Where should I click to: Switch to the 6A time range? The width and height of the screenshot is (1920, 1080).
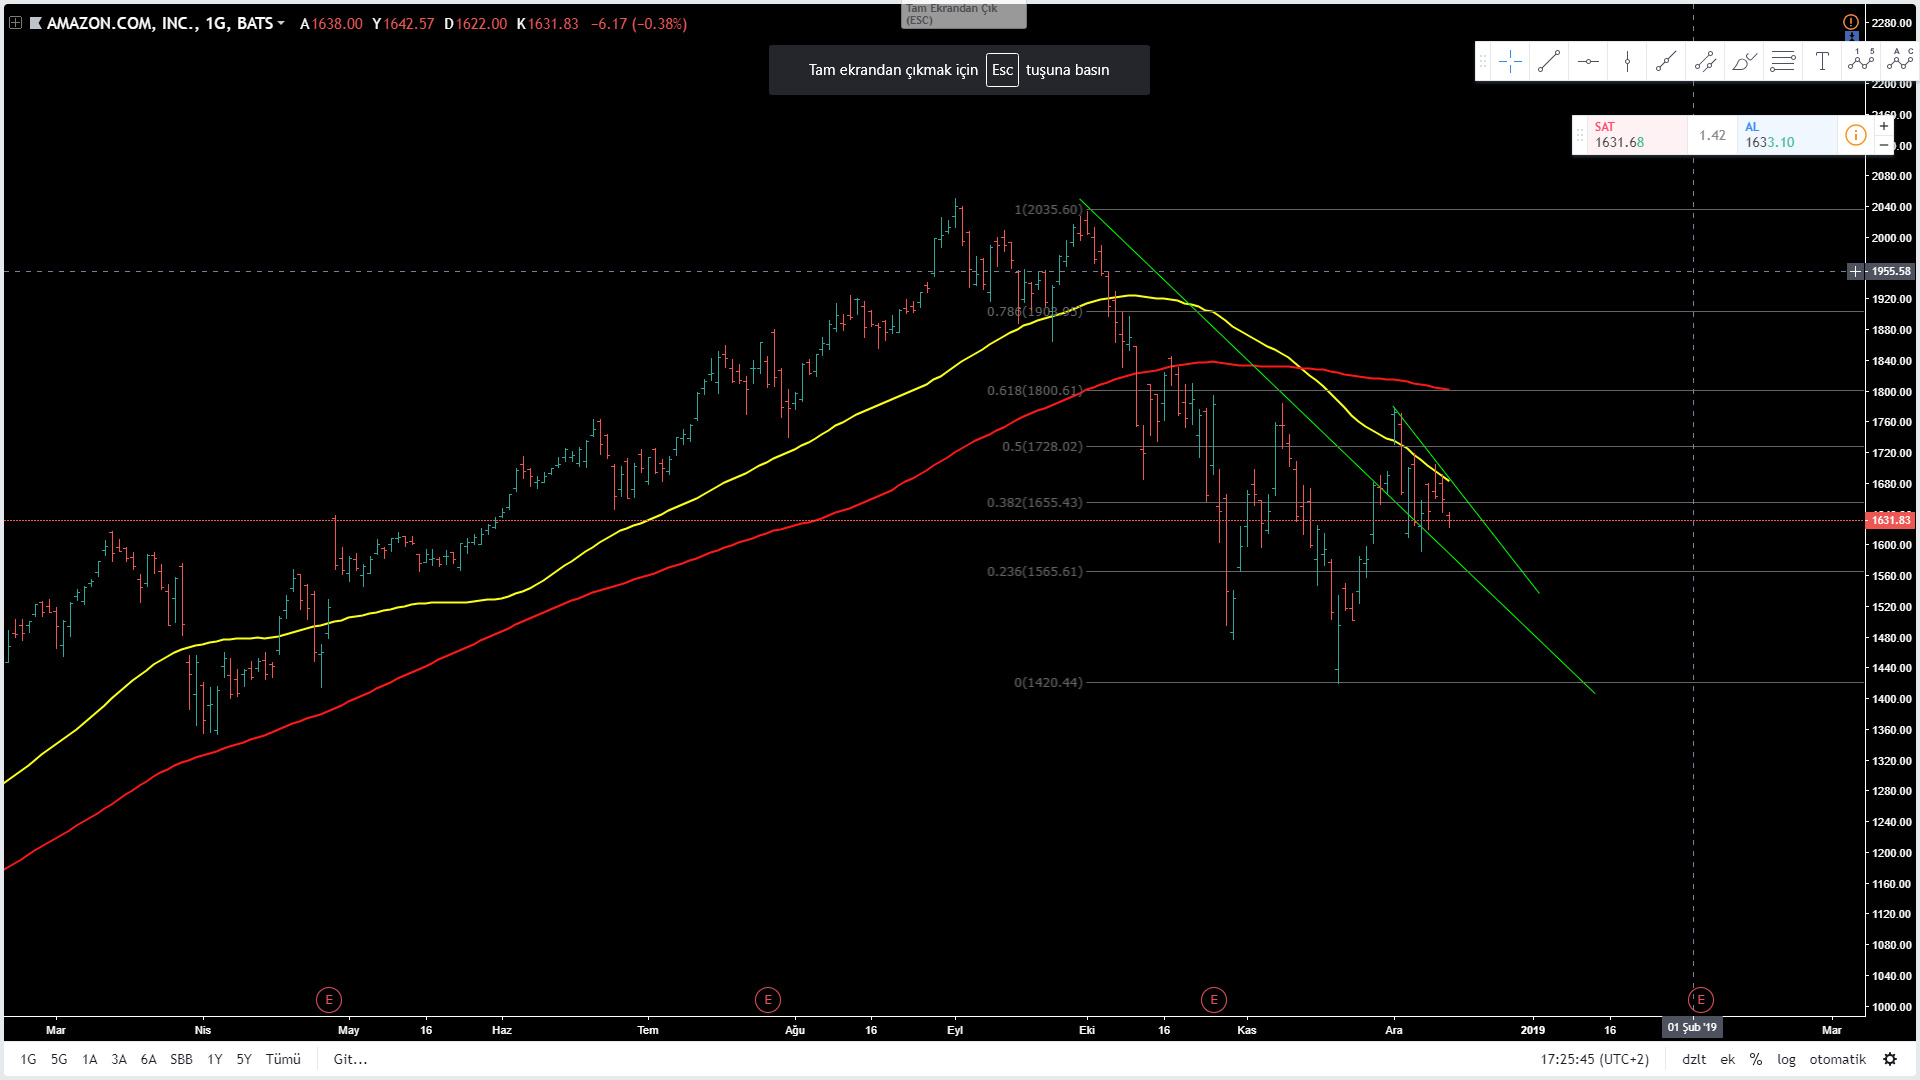point(148,1059)
